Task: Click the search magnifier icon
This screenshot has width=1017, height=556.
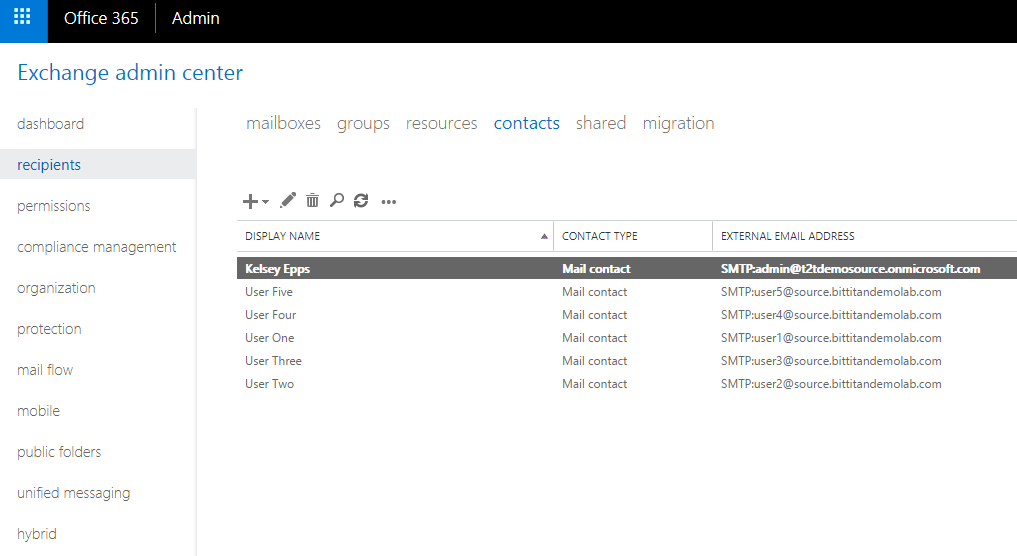Action: click(337, 200)
